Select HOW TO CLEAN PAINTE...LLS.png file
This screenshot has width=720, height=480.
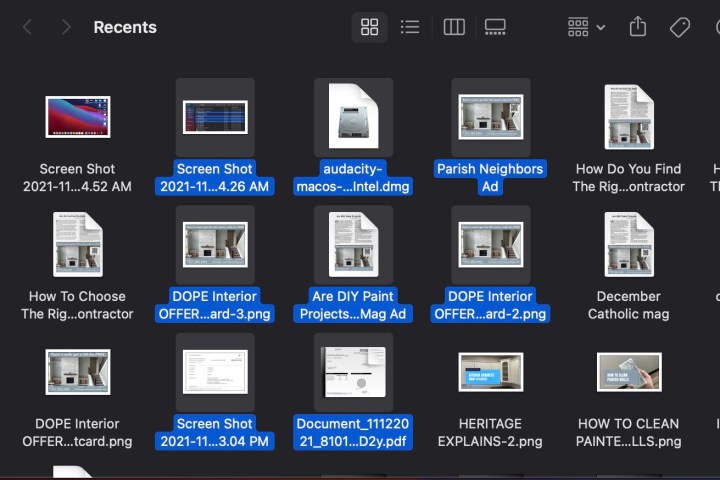click(x=628, y=372)
